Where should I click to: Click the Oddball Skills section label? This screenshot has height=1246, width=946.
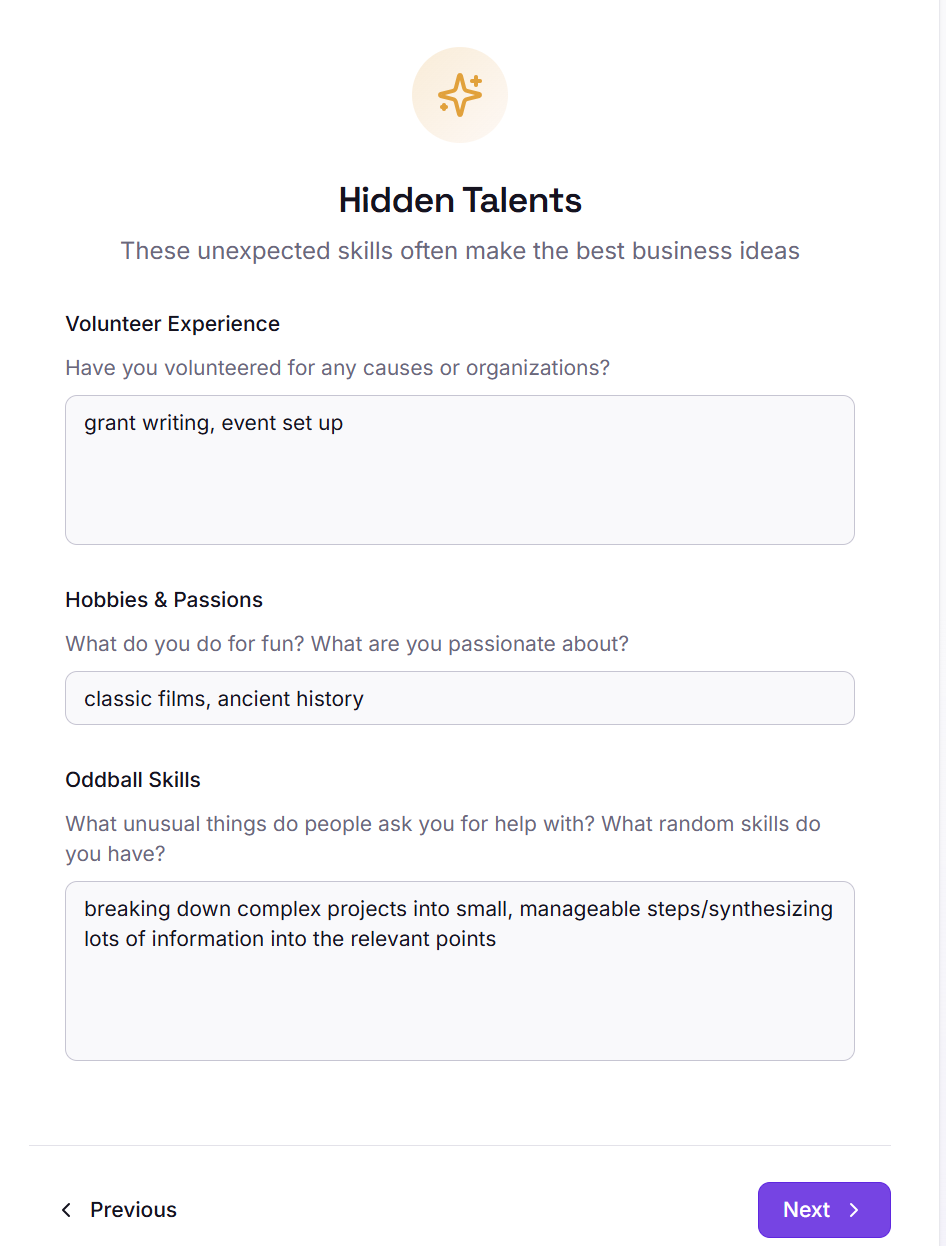tap(133, 780)
